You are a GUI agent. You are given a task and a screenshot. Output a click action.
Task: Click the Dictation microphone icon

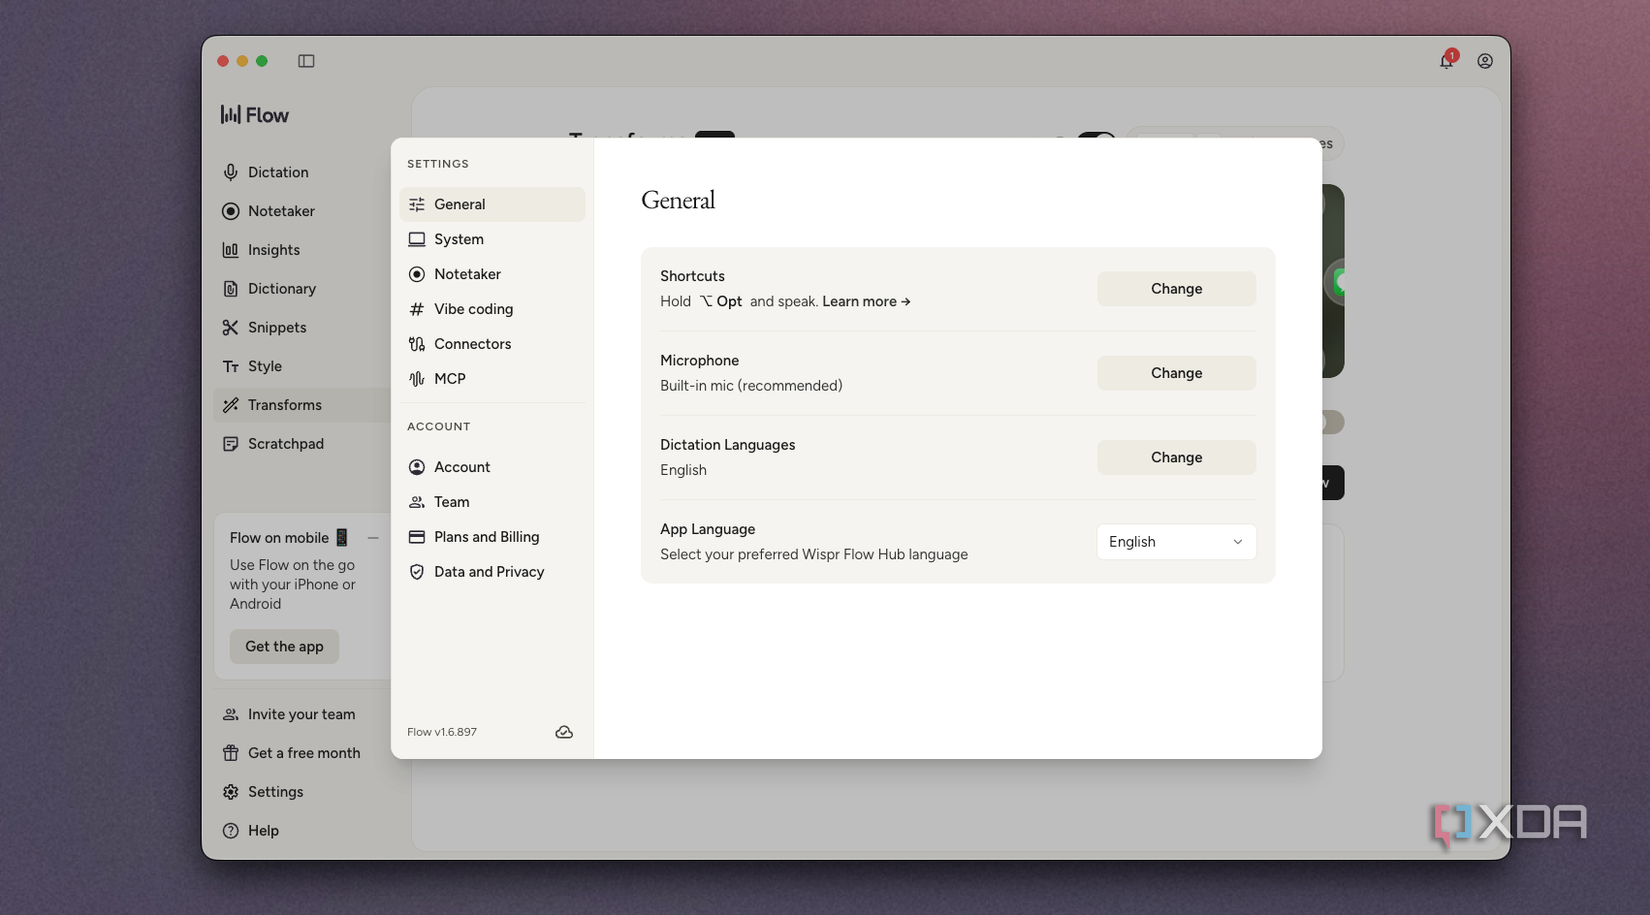point(231,172)
